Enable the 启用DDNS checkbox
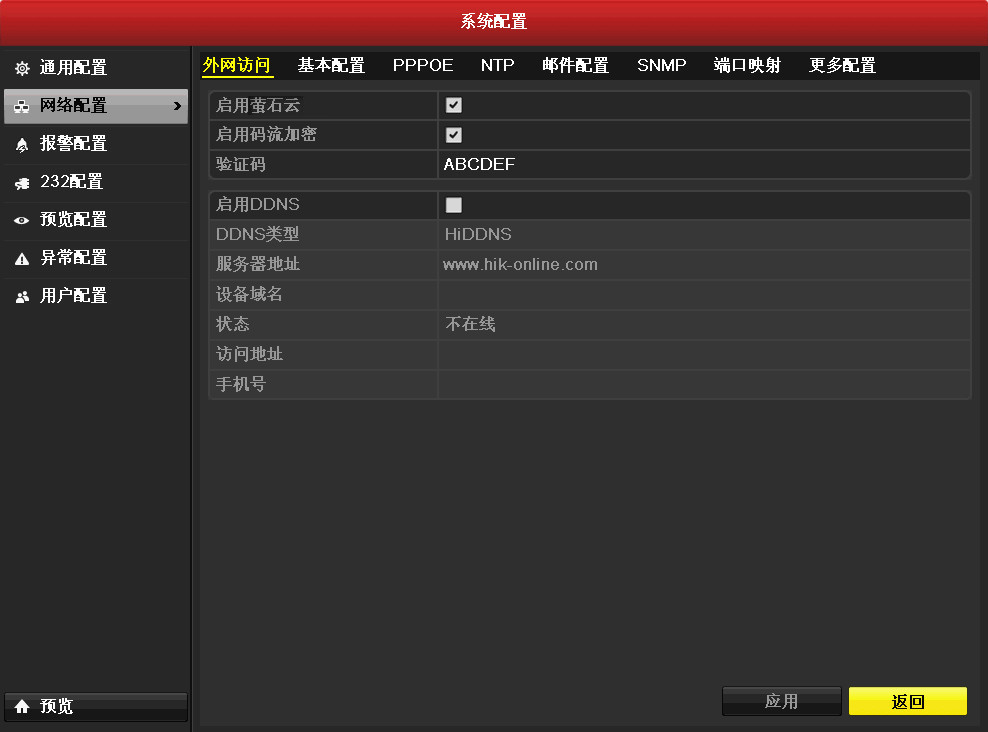Image resolution: width=988 pixels, height=732 pixels. (454, 205)
